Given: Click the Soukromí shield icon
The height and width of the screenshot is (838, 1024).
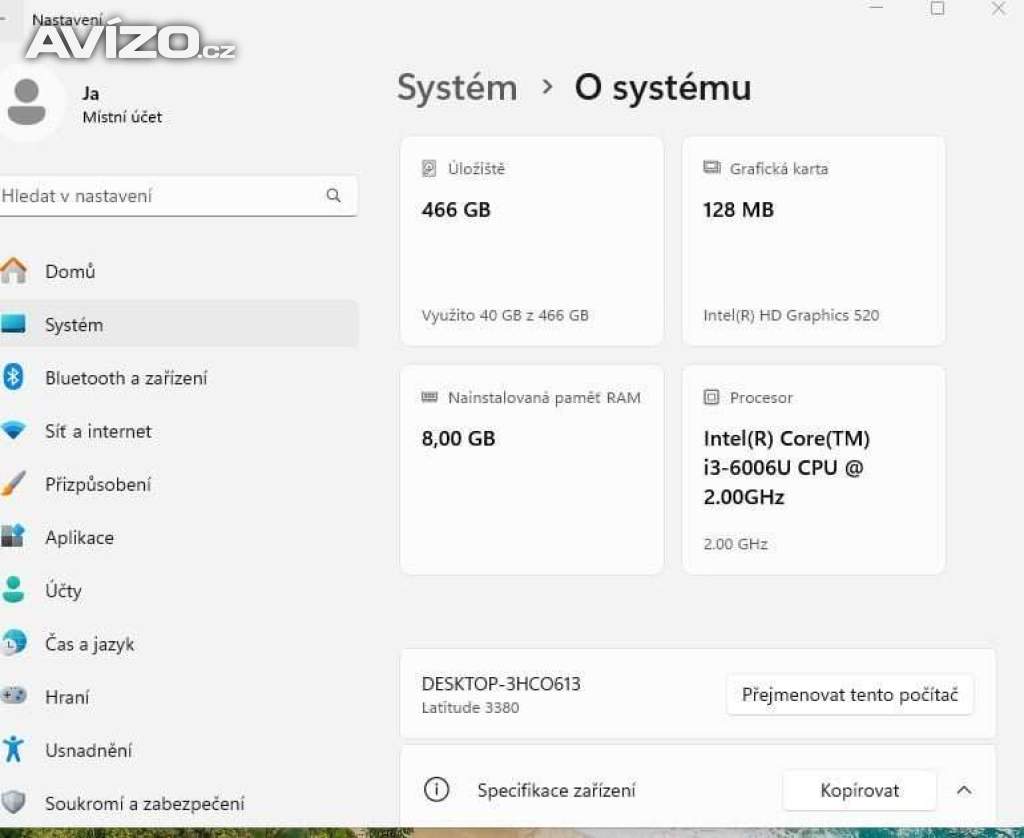Looking at the screenshot, I should click(x=13, y=802).
